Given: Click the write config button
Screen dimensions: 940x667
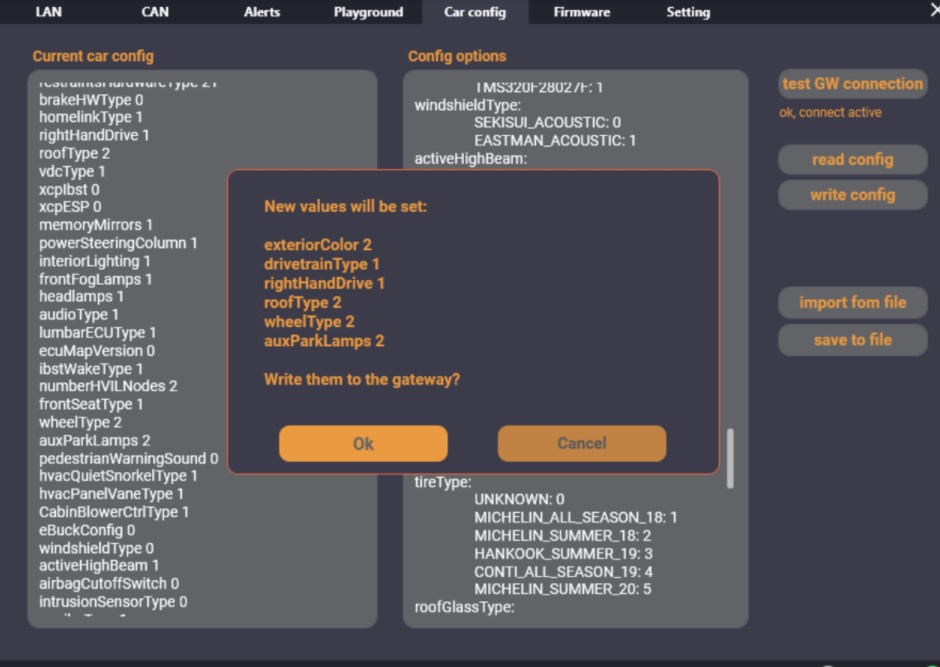Looking at the screenshot, I should (852, 195).
